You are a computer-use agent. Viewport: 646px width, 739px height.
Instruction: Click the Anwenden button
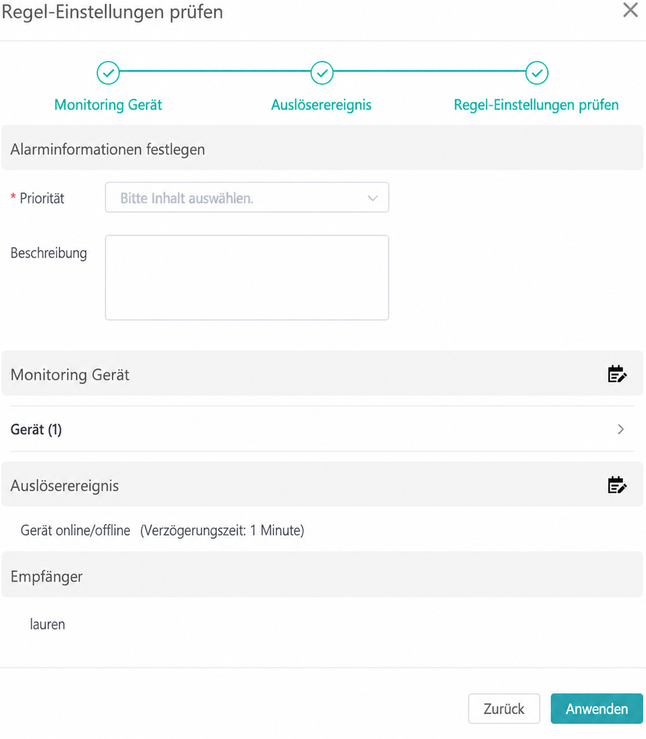click(x=597, y=708)
